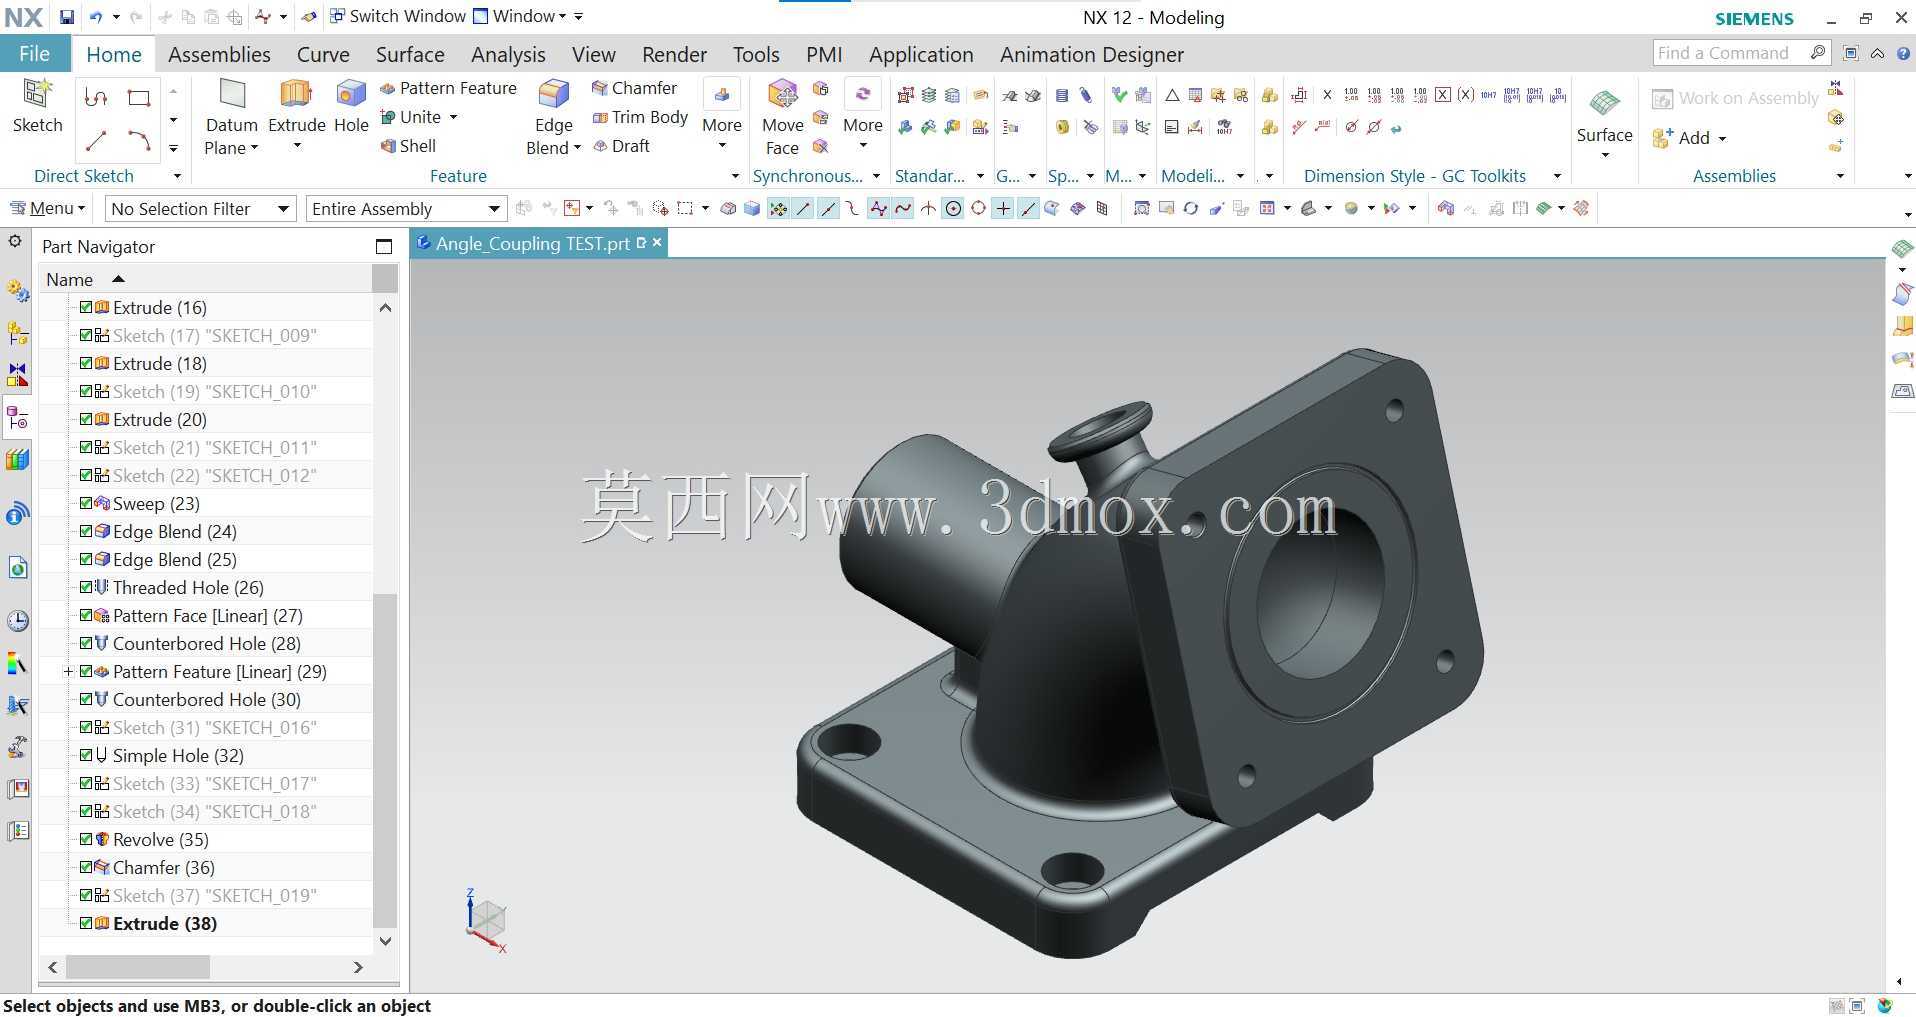Switch to the Animation Designer tab

[x=1092, y=54]
